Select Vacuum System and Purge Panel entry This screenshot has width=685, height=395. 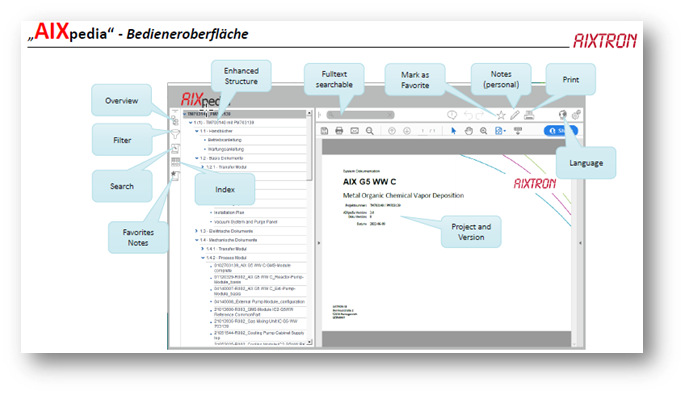246,222
